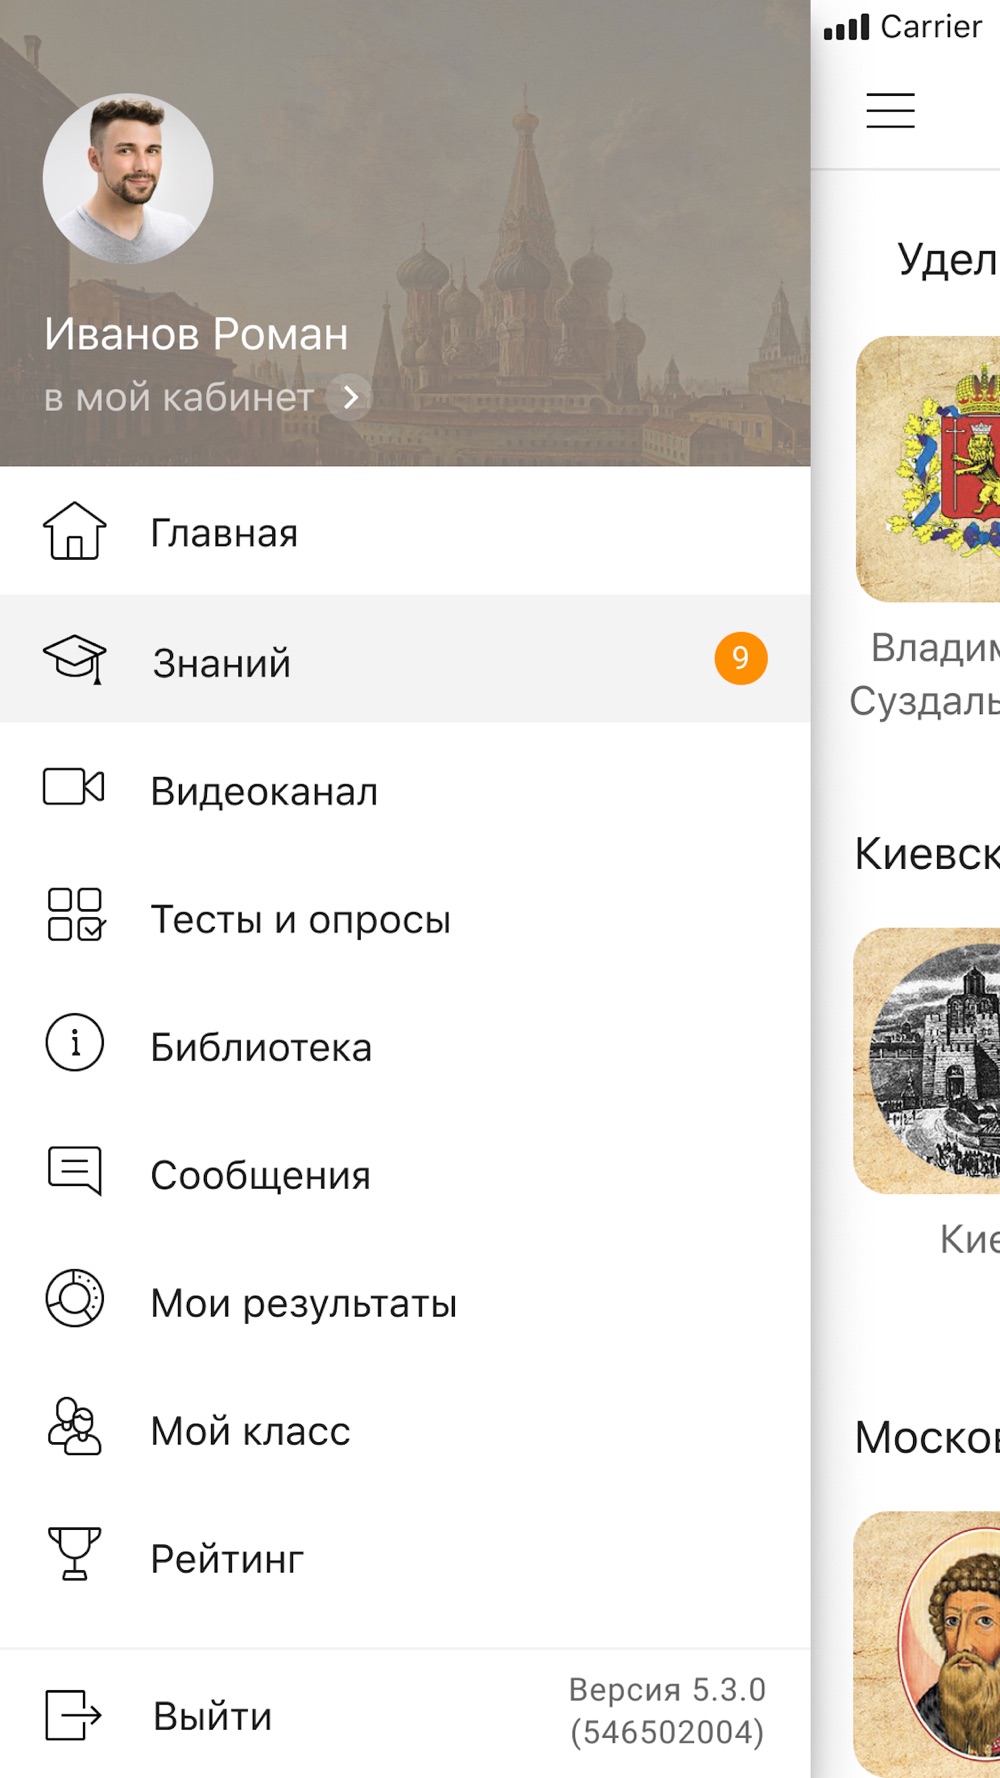1000x1778 pixels.
Task: Tap Roman Ivanov's profile avatar photo
Action: (x=128, y=179)
